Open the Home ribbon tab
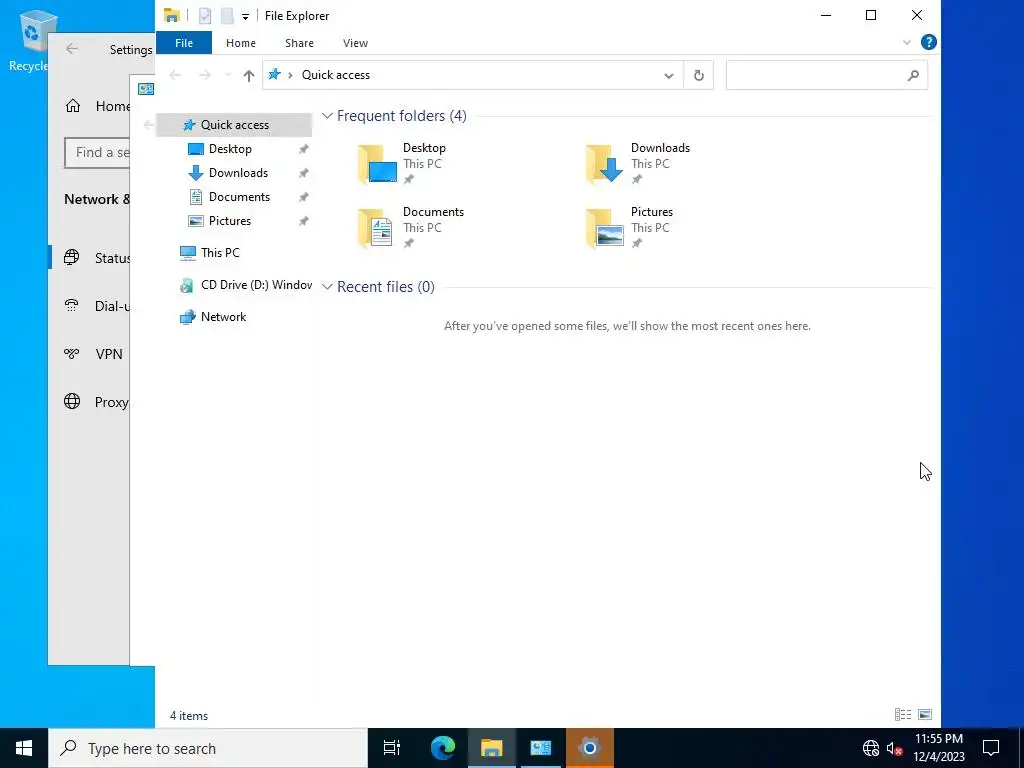The width and height of the screenshot is (1024, 768). point(241,43)
